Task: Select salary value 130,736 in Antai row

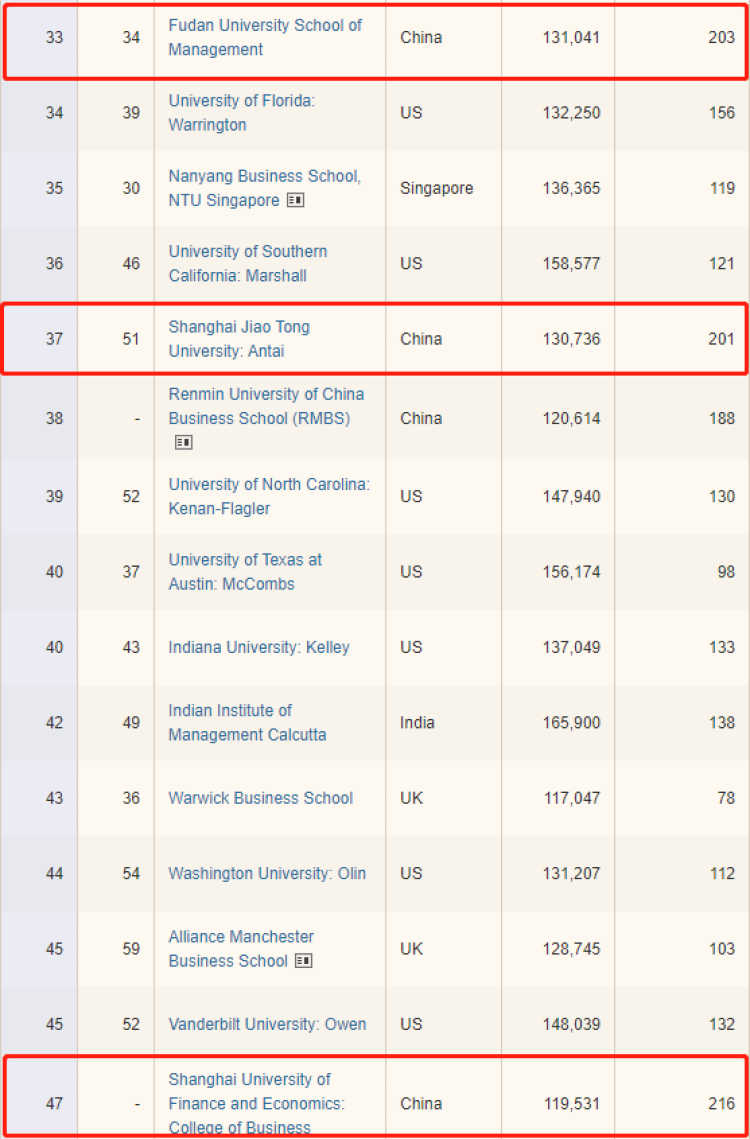Action: pyautogui.click(x=571, y=339)
